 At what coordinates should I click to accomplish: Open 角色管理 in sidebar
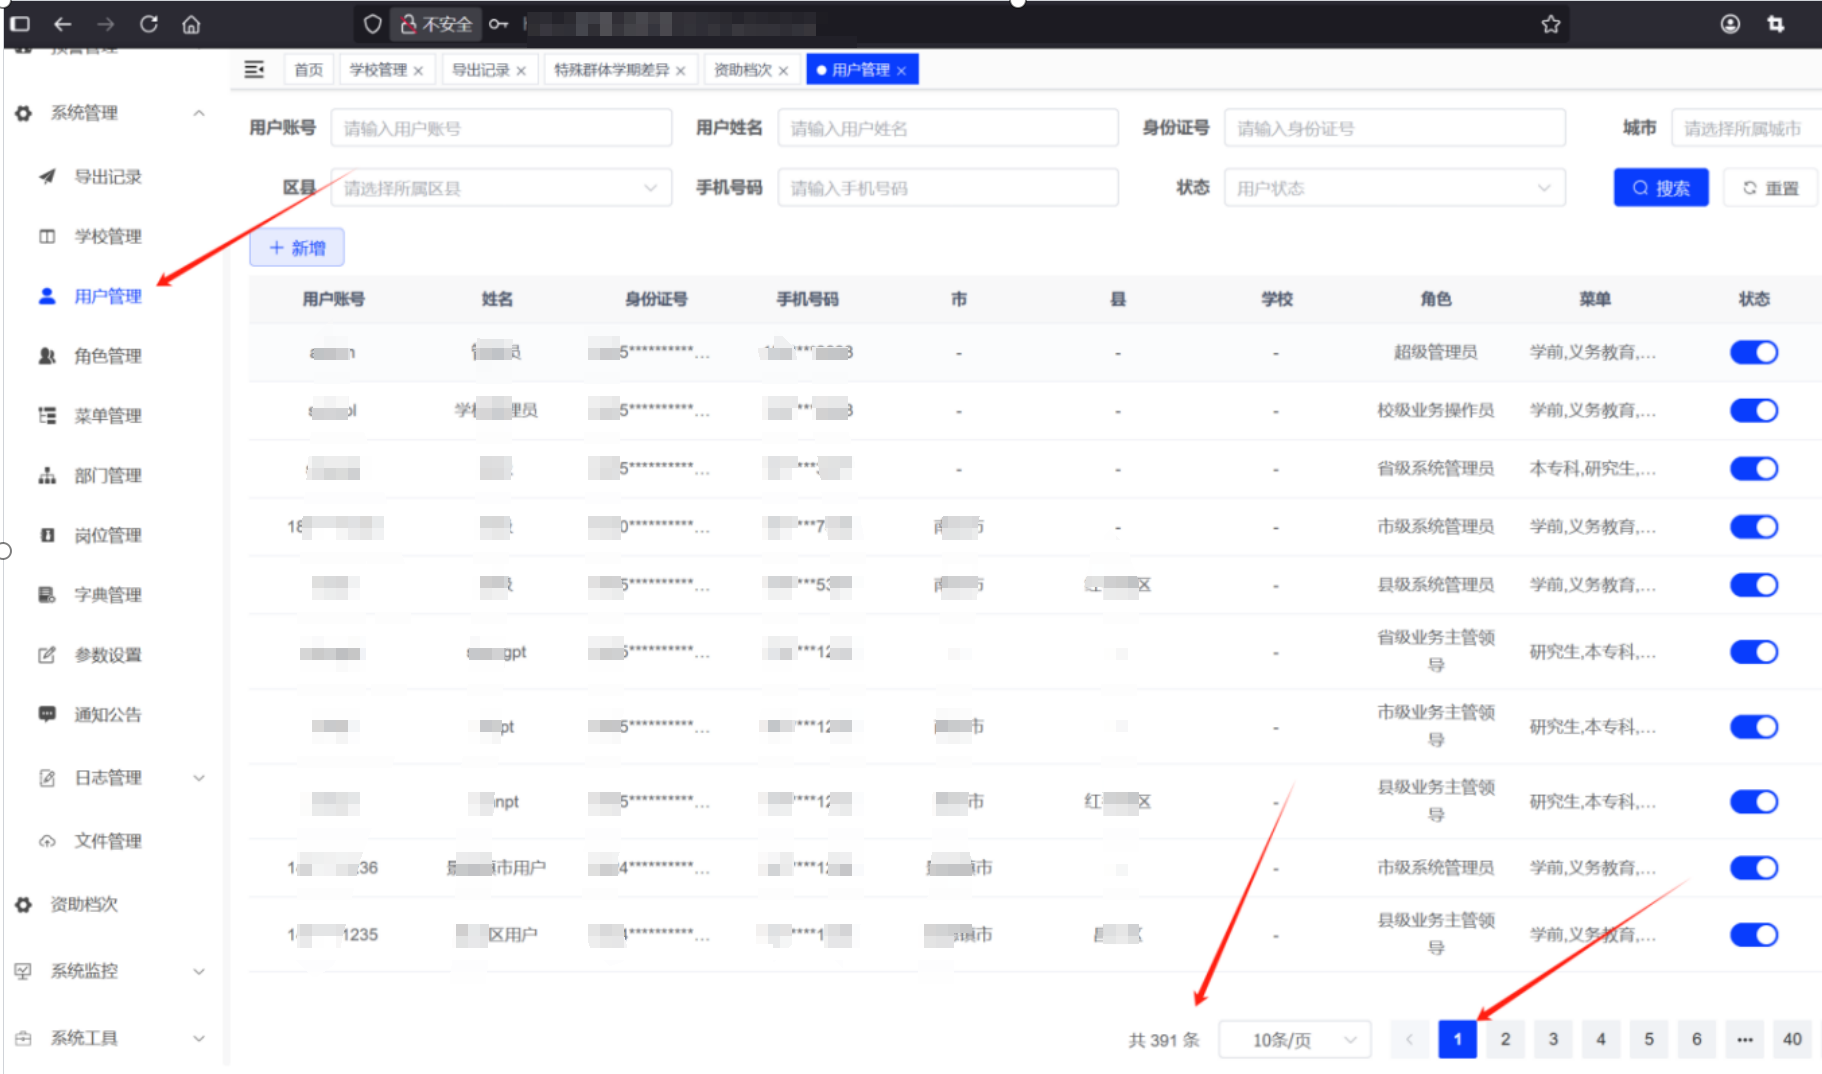pyautogui.click(x=108, y=356)
